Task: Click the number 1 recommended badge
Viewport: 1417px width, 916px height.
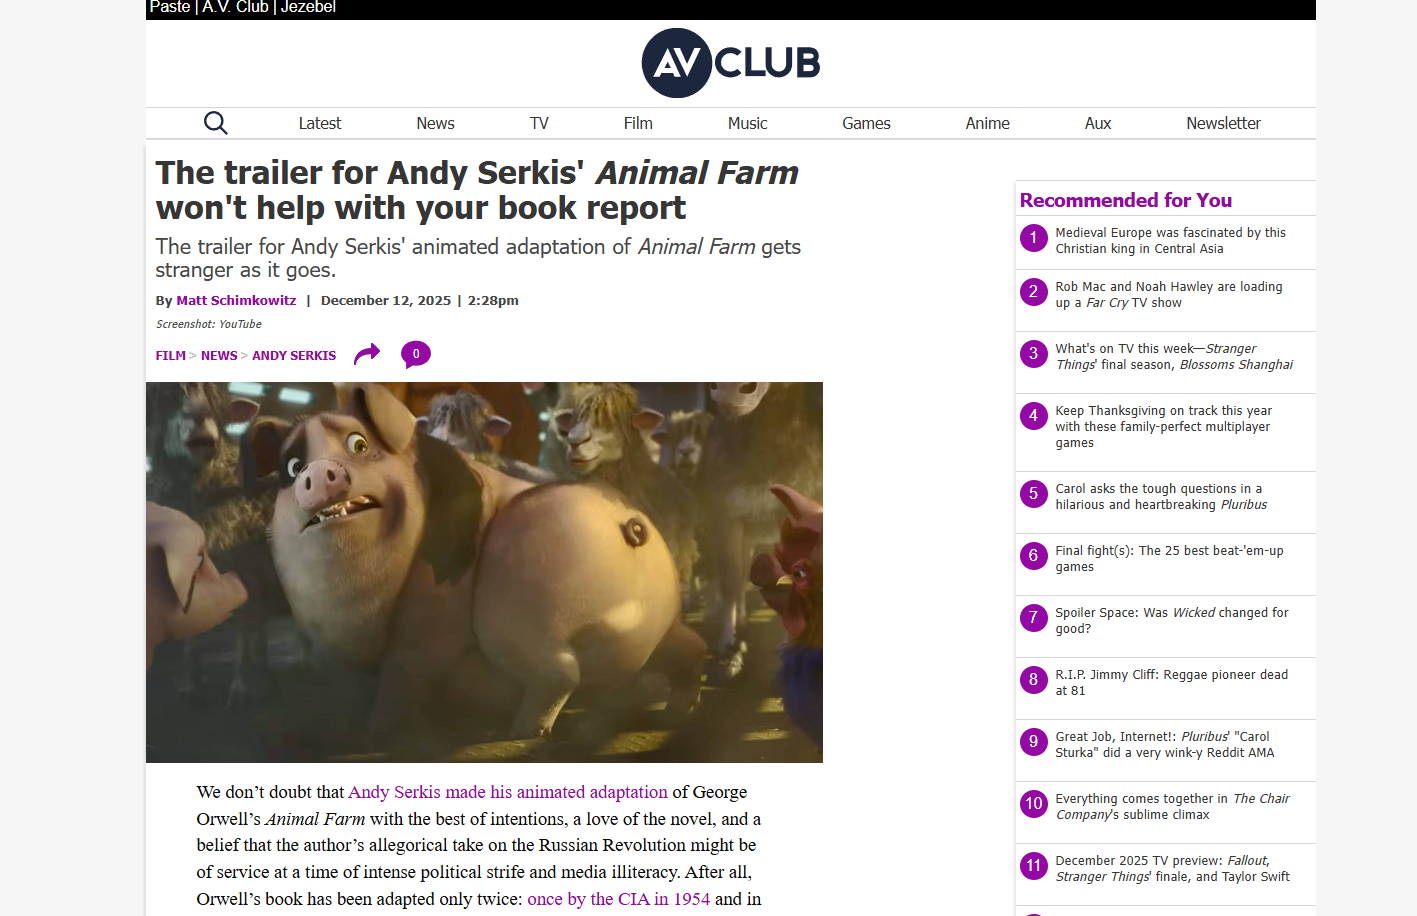Action: pyautogui.click(x=1033, y=238)
